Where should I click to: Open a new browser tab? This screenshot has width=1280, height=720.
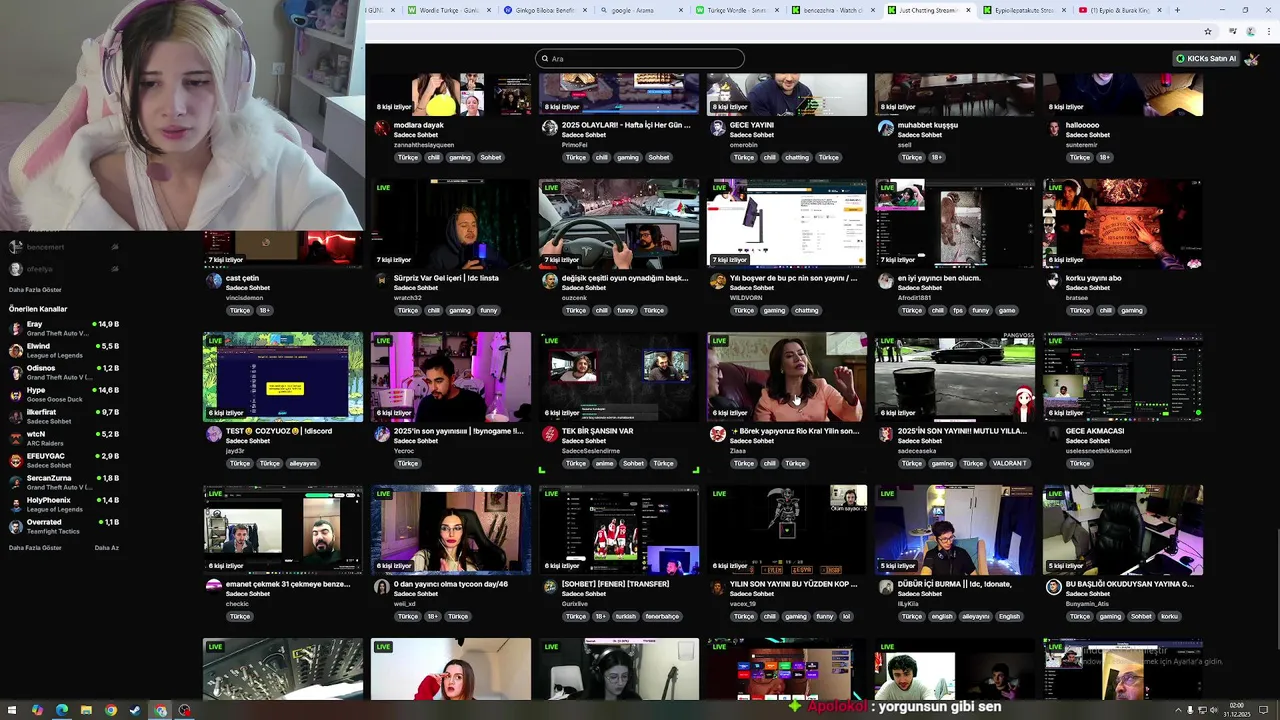1177,10
